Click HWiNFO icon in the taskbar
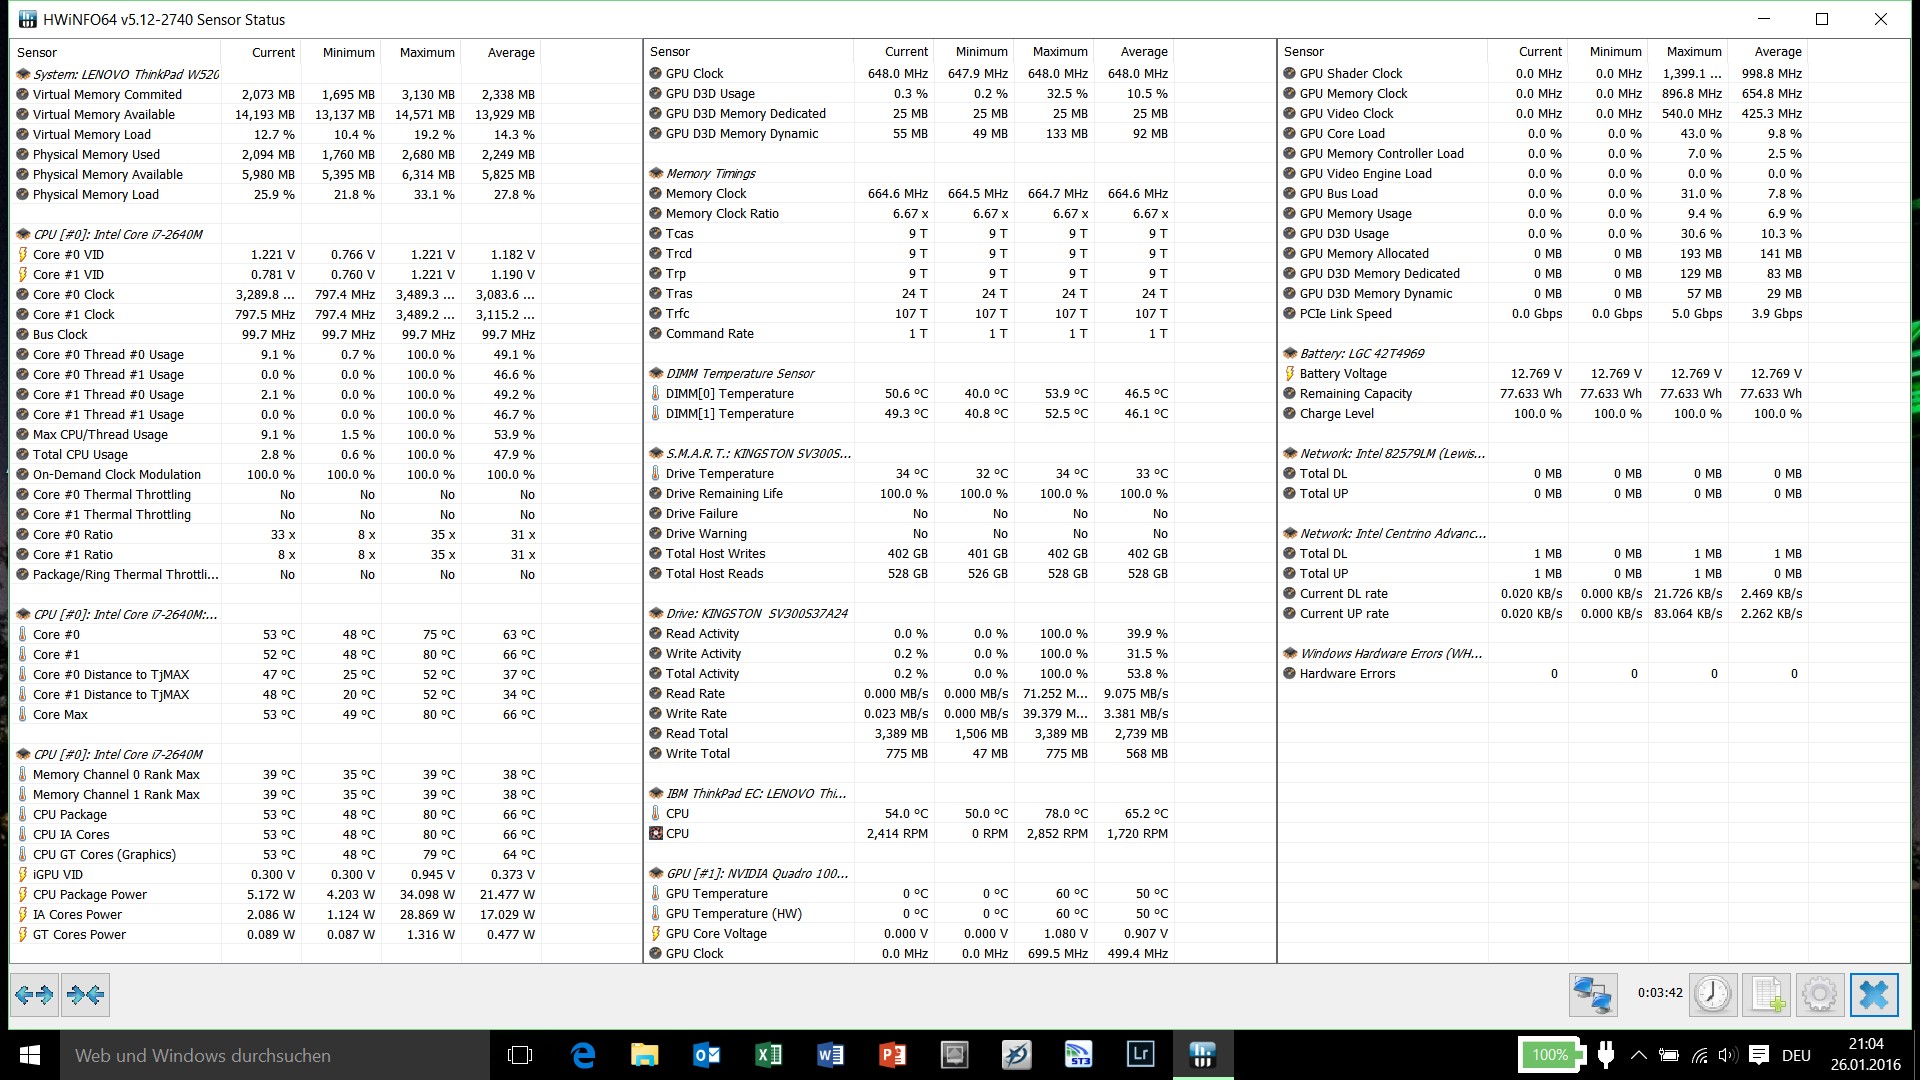The image size is (1920, 1080). tap(1202, 1054)
